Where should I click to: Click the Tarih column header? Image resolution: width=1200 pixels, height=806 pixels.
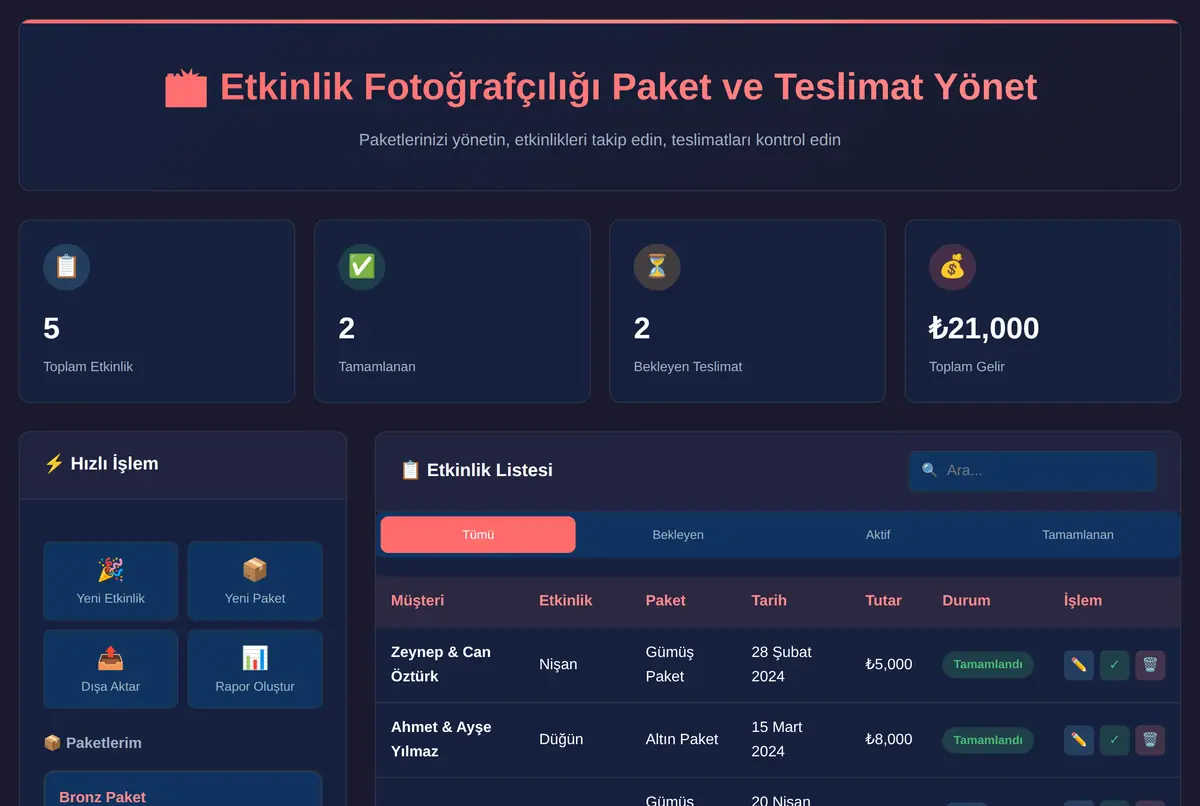pyautogui.click(x=769, y=601)
